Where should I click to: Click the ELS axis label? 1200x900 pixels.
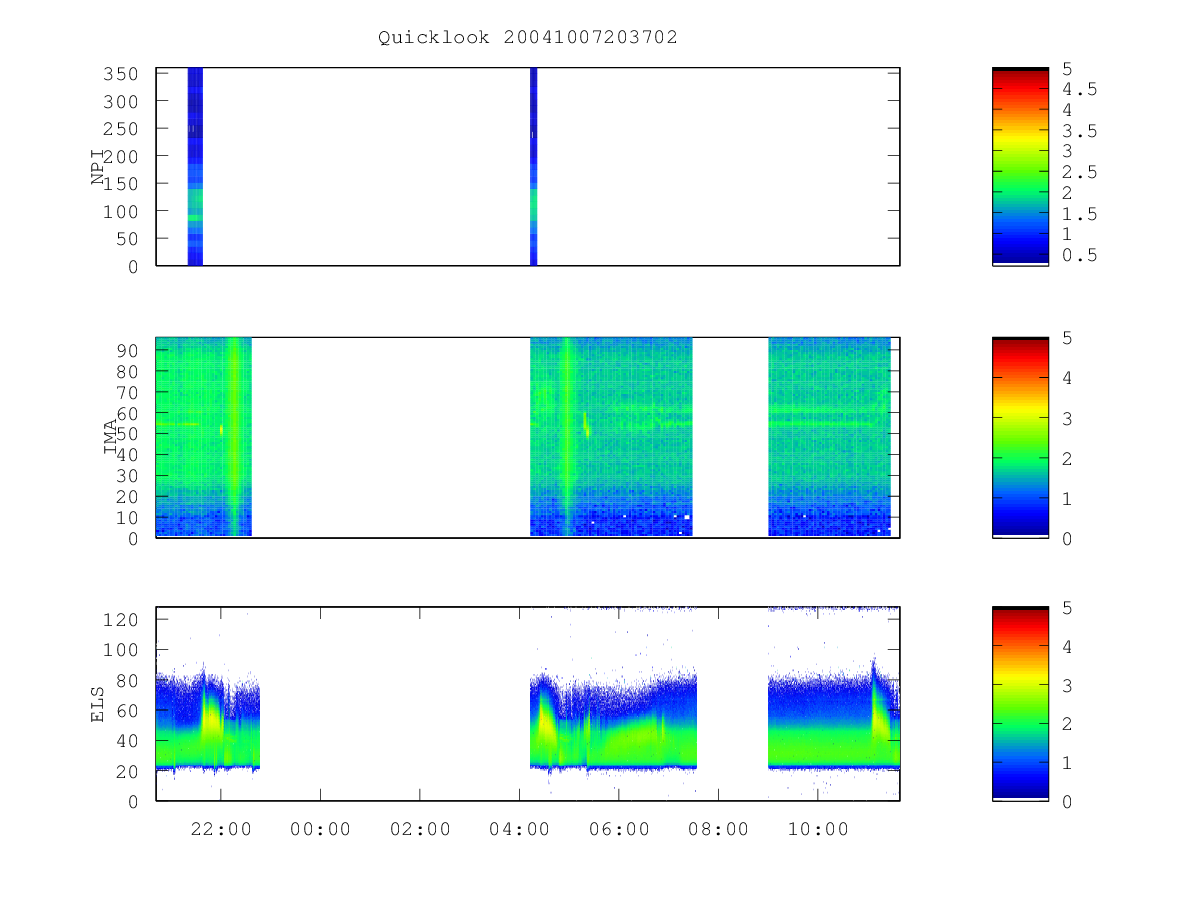99,704
